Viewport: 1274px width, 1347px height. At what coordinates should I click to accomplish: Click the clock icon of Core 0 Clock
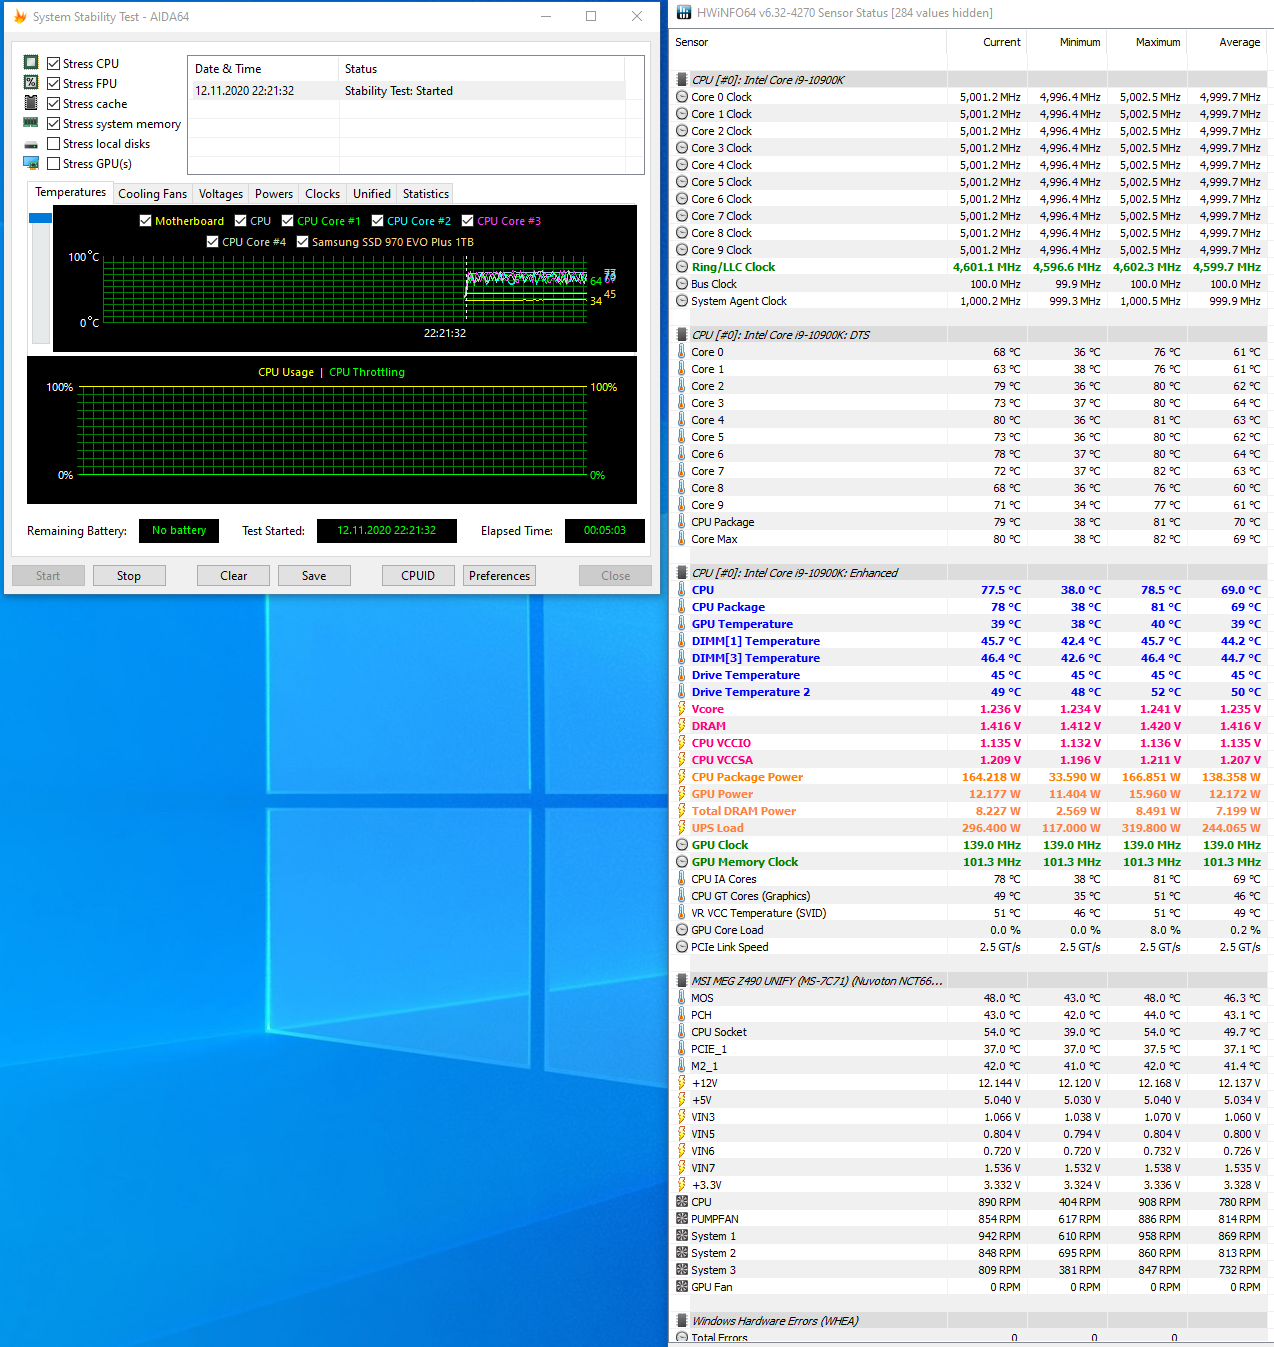pyautogui.click(x=682, y=97)
